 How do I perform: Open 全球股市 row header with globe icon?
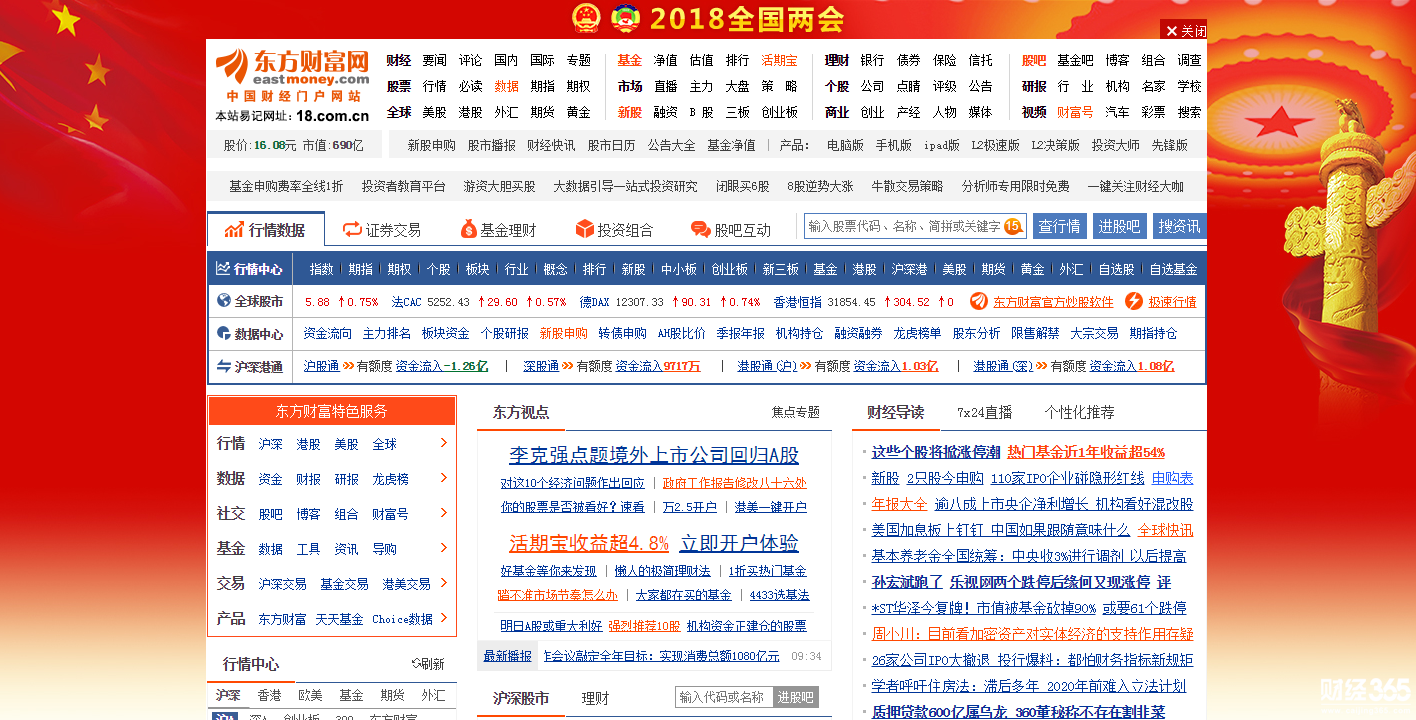[x=250, y=301]
